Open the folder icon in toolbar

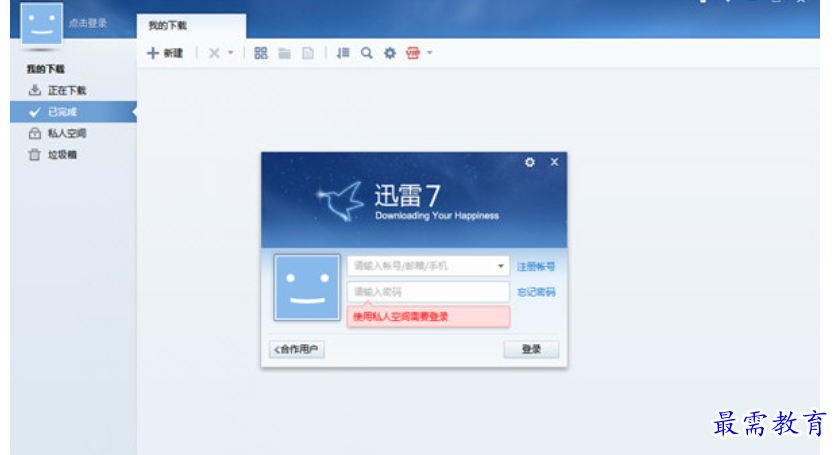point(284,53)
